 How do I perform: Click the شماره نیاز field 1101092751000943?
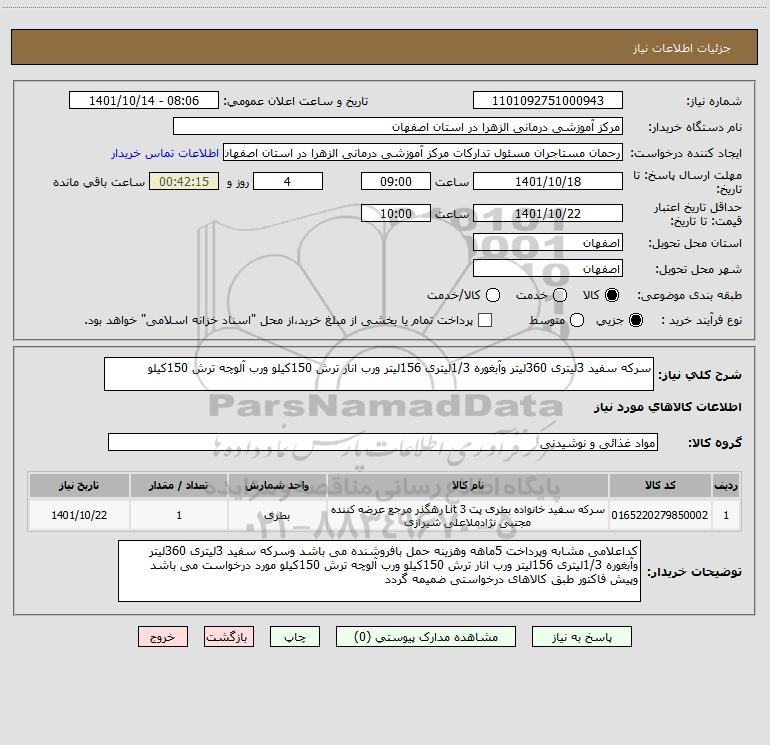point(548,100)
